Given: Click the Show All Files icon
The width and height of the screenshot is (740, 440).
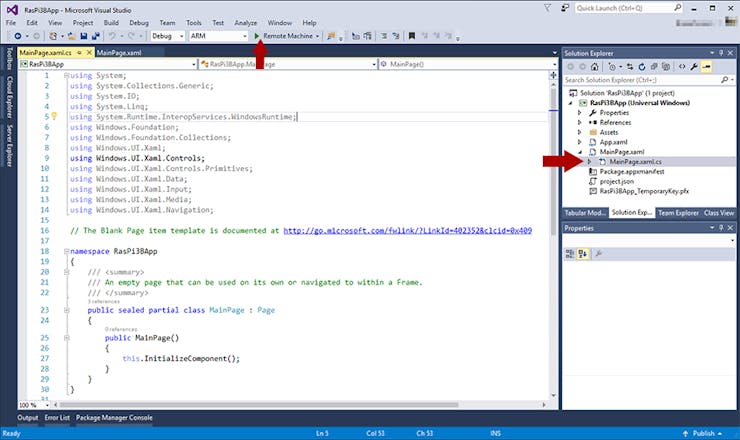Looking at the screenshot, I should 666,67.
